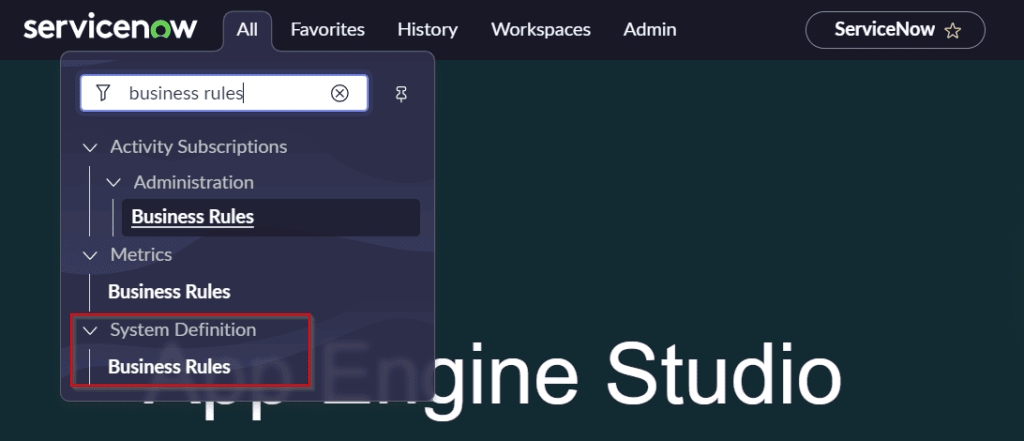Screen dimensions: 1024x441
Task: Open Business Rules under Metrics
Action: click(x=169, y=291)
